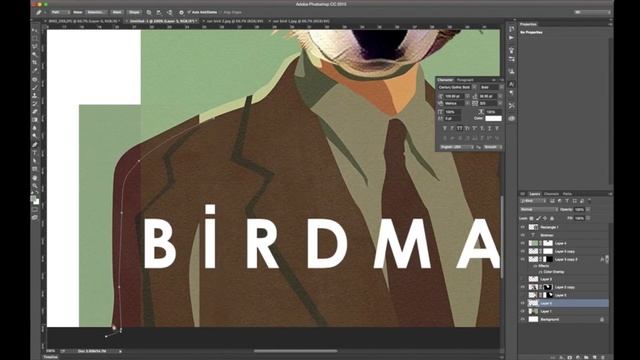Switch to the Paths tab

click(x=567, y=194)
